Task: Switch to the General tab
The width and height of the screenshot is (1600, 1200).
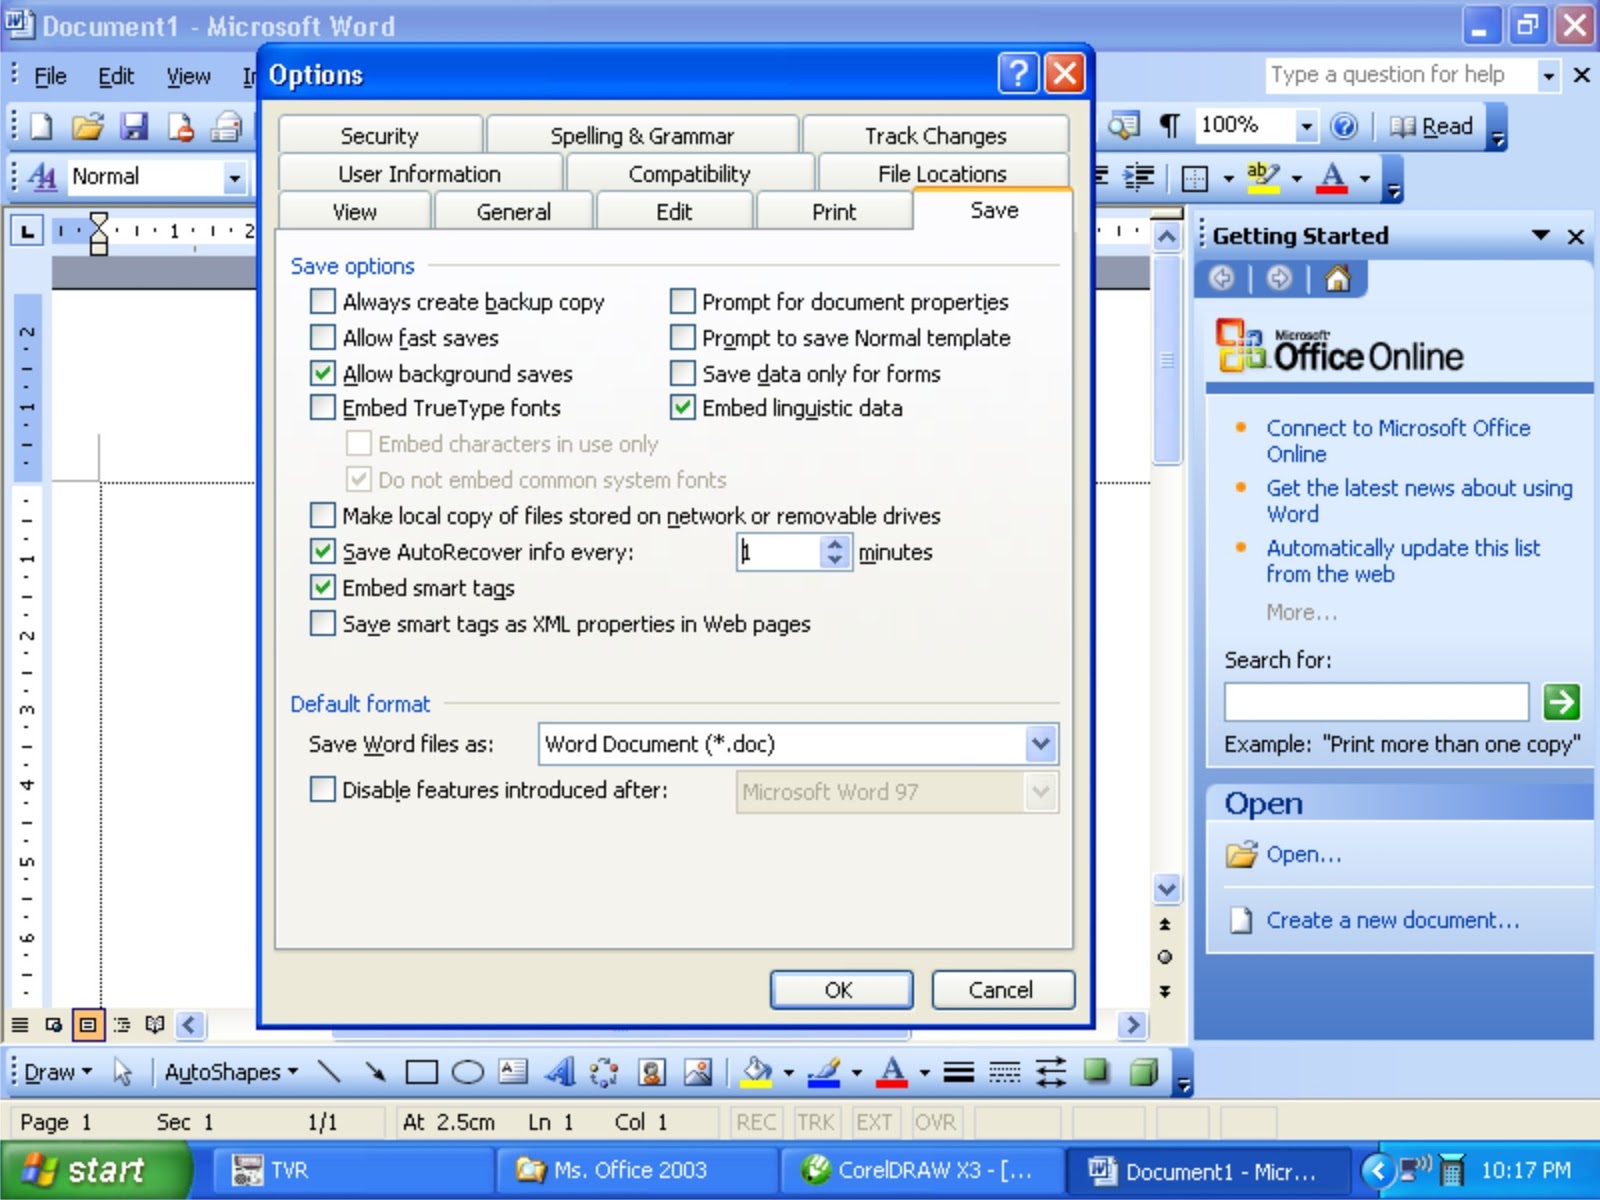Action: pyautogui.click(x=513, y=211)
